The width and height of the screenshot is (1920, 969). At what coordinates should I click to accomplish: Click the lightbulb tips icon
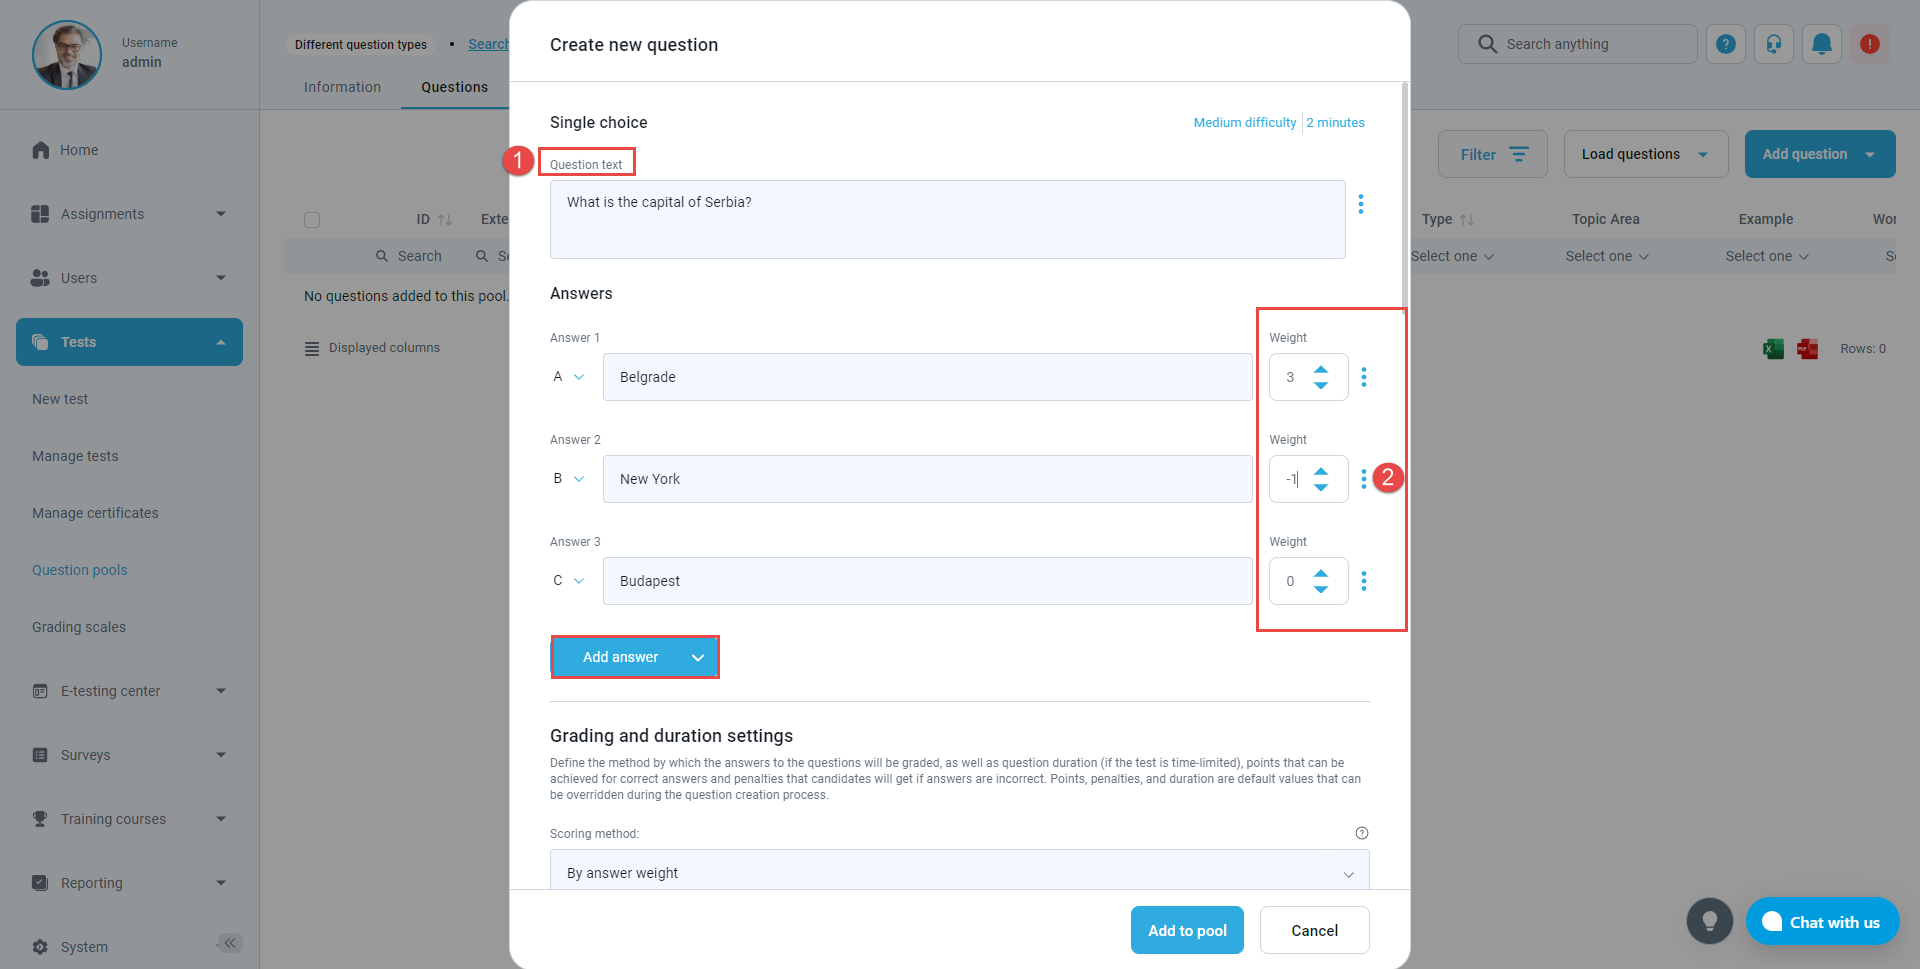(1709, 921)
